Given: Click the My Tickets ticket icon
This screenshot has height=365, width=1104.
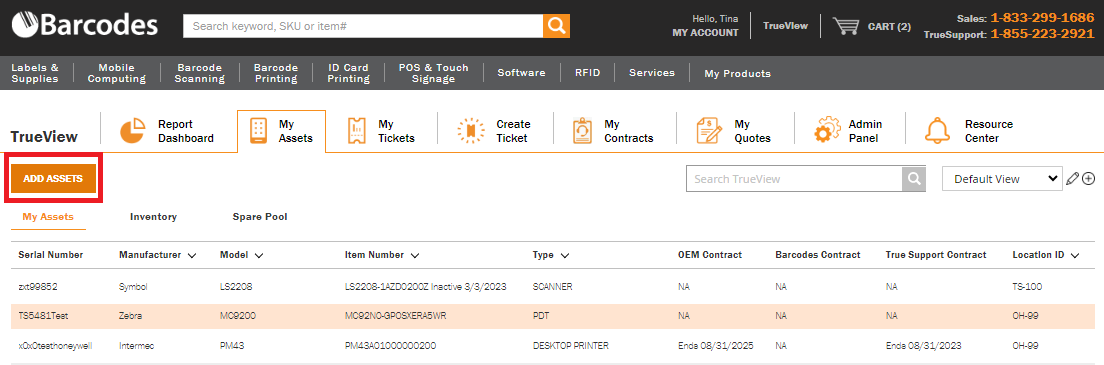Looking at the screenshot, I should [358, 131].
